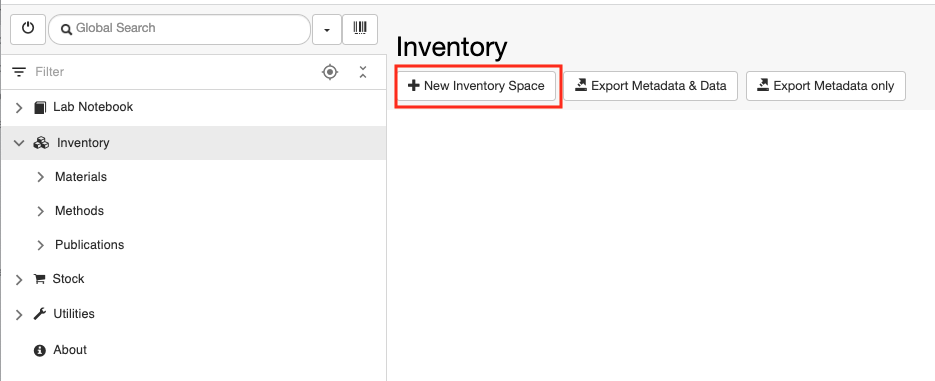The image size is (935, 381).
Task: Click the Inventory cubes icon
Action: [41, 143]
